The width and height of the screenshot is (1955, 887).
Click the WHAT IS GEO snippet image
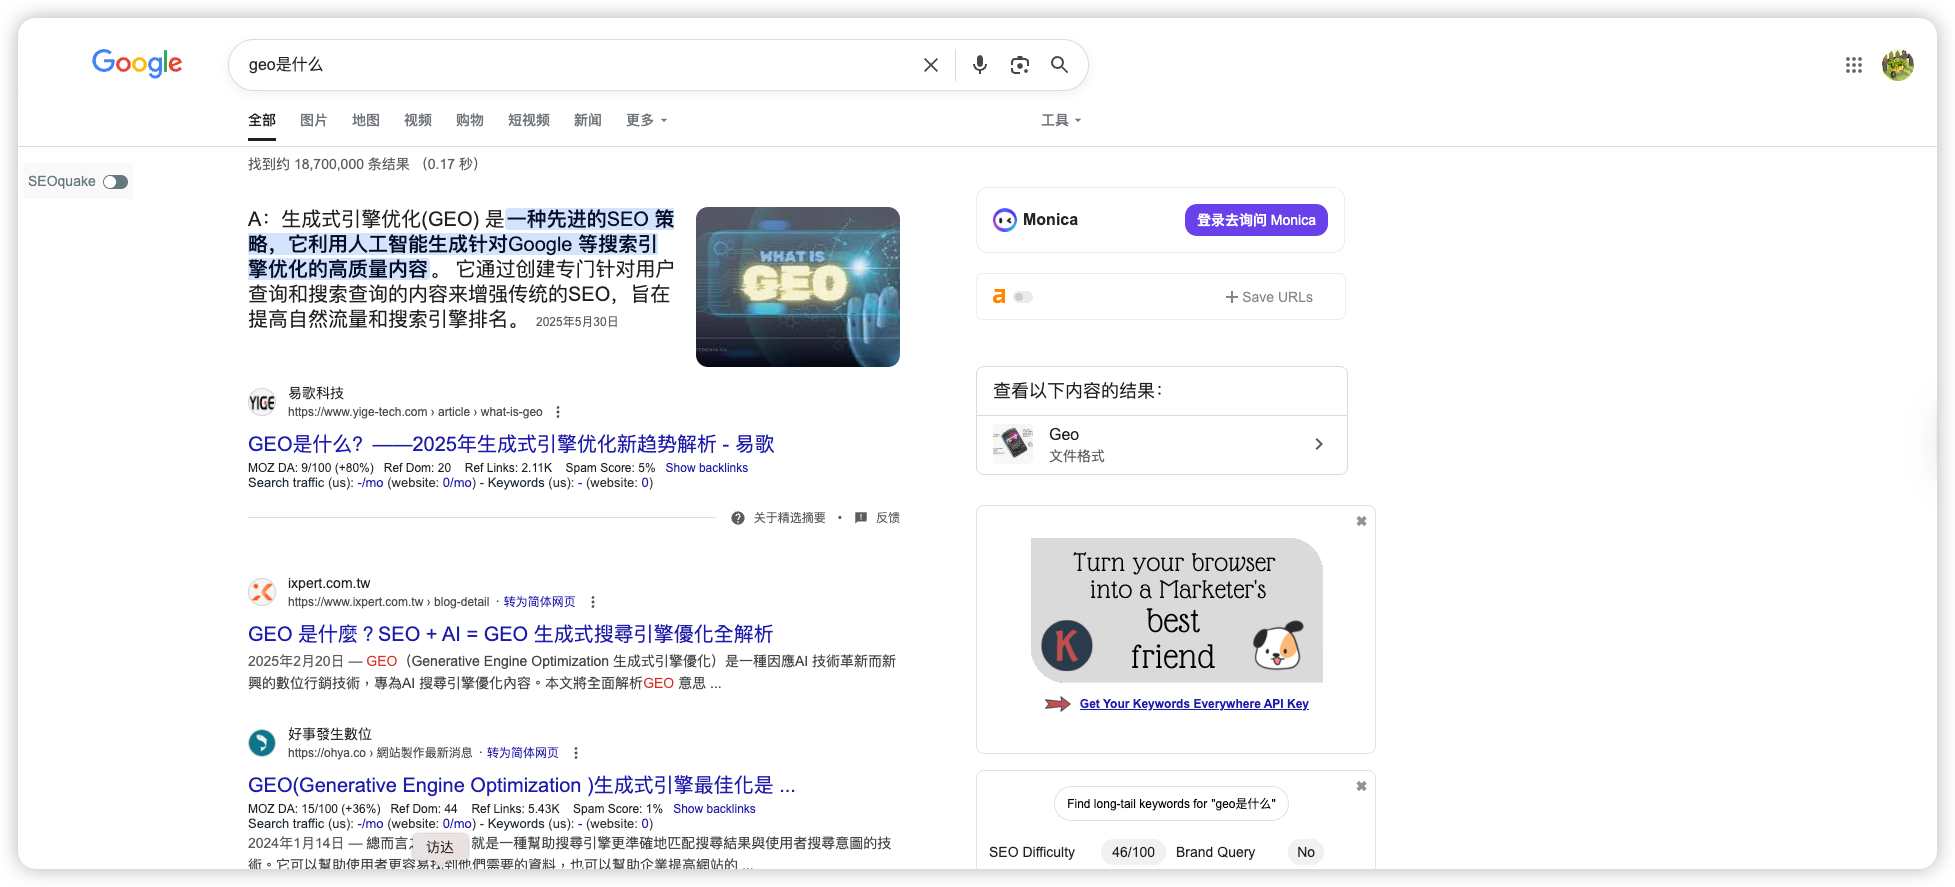[x=798, y=287]
